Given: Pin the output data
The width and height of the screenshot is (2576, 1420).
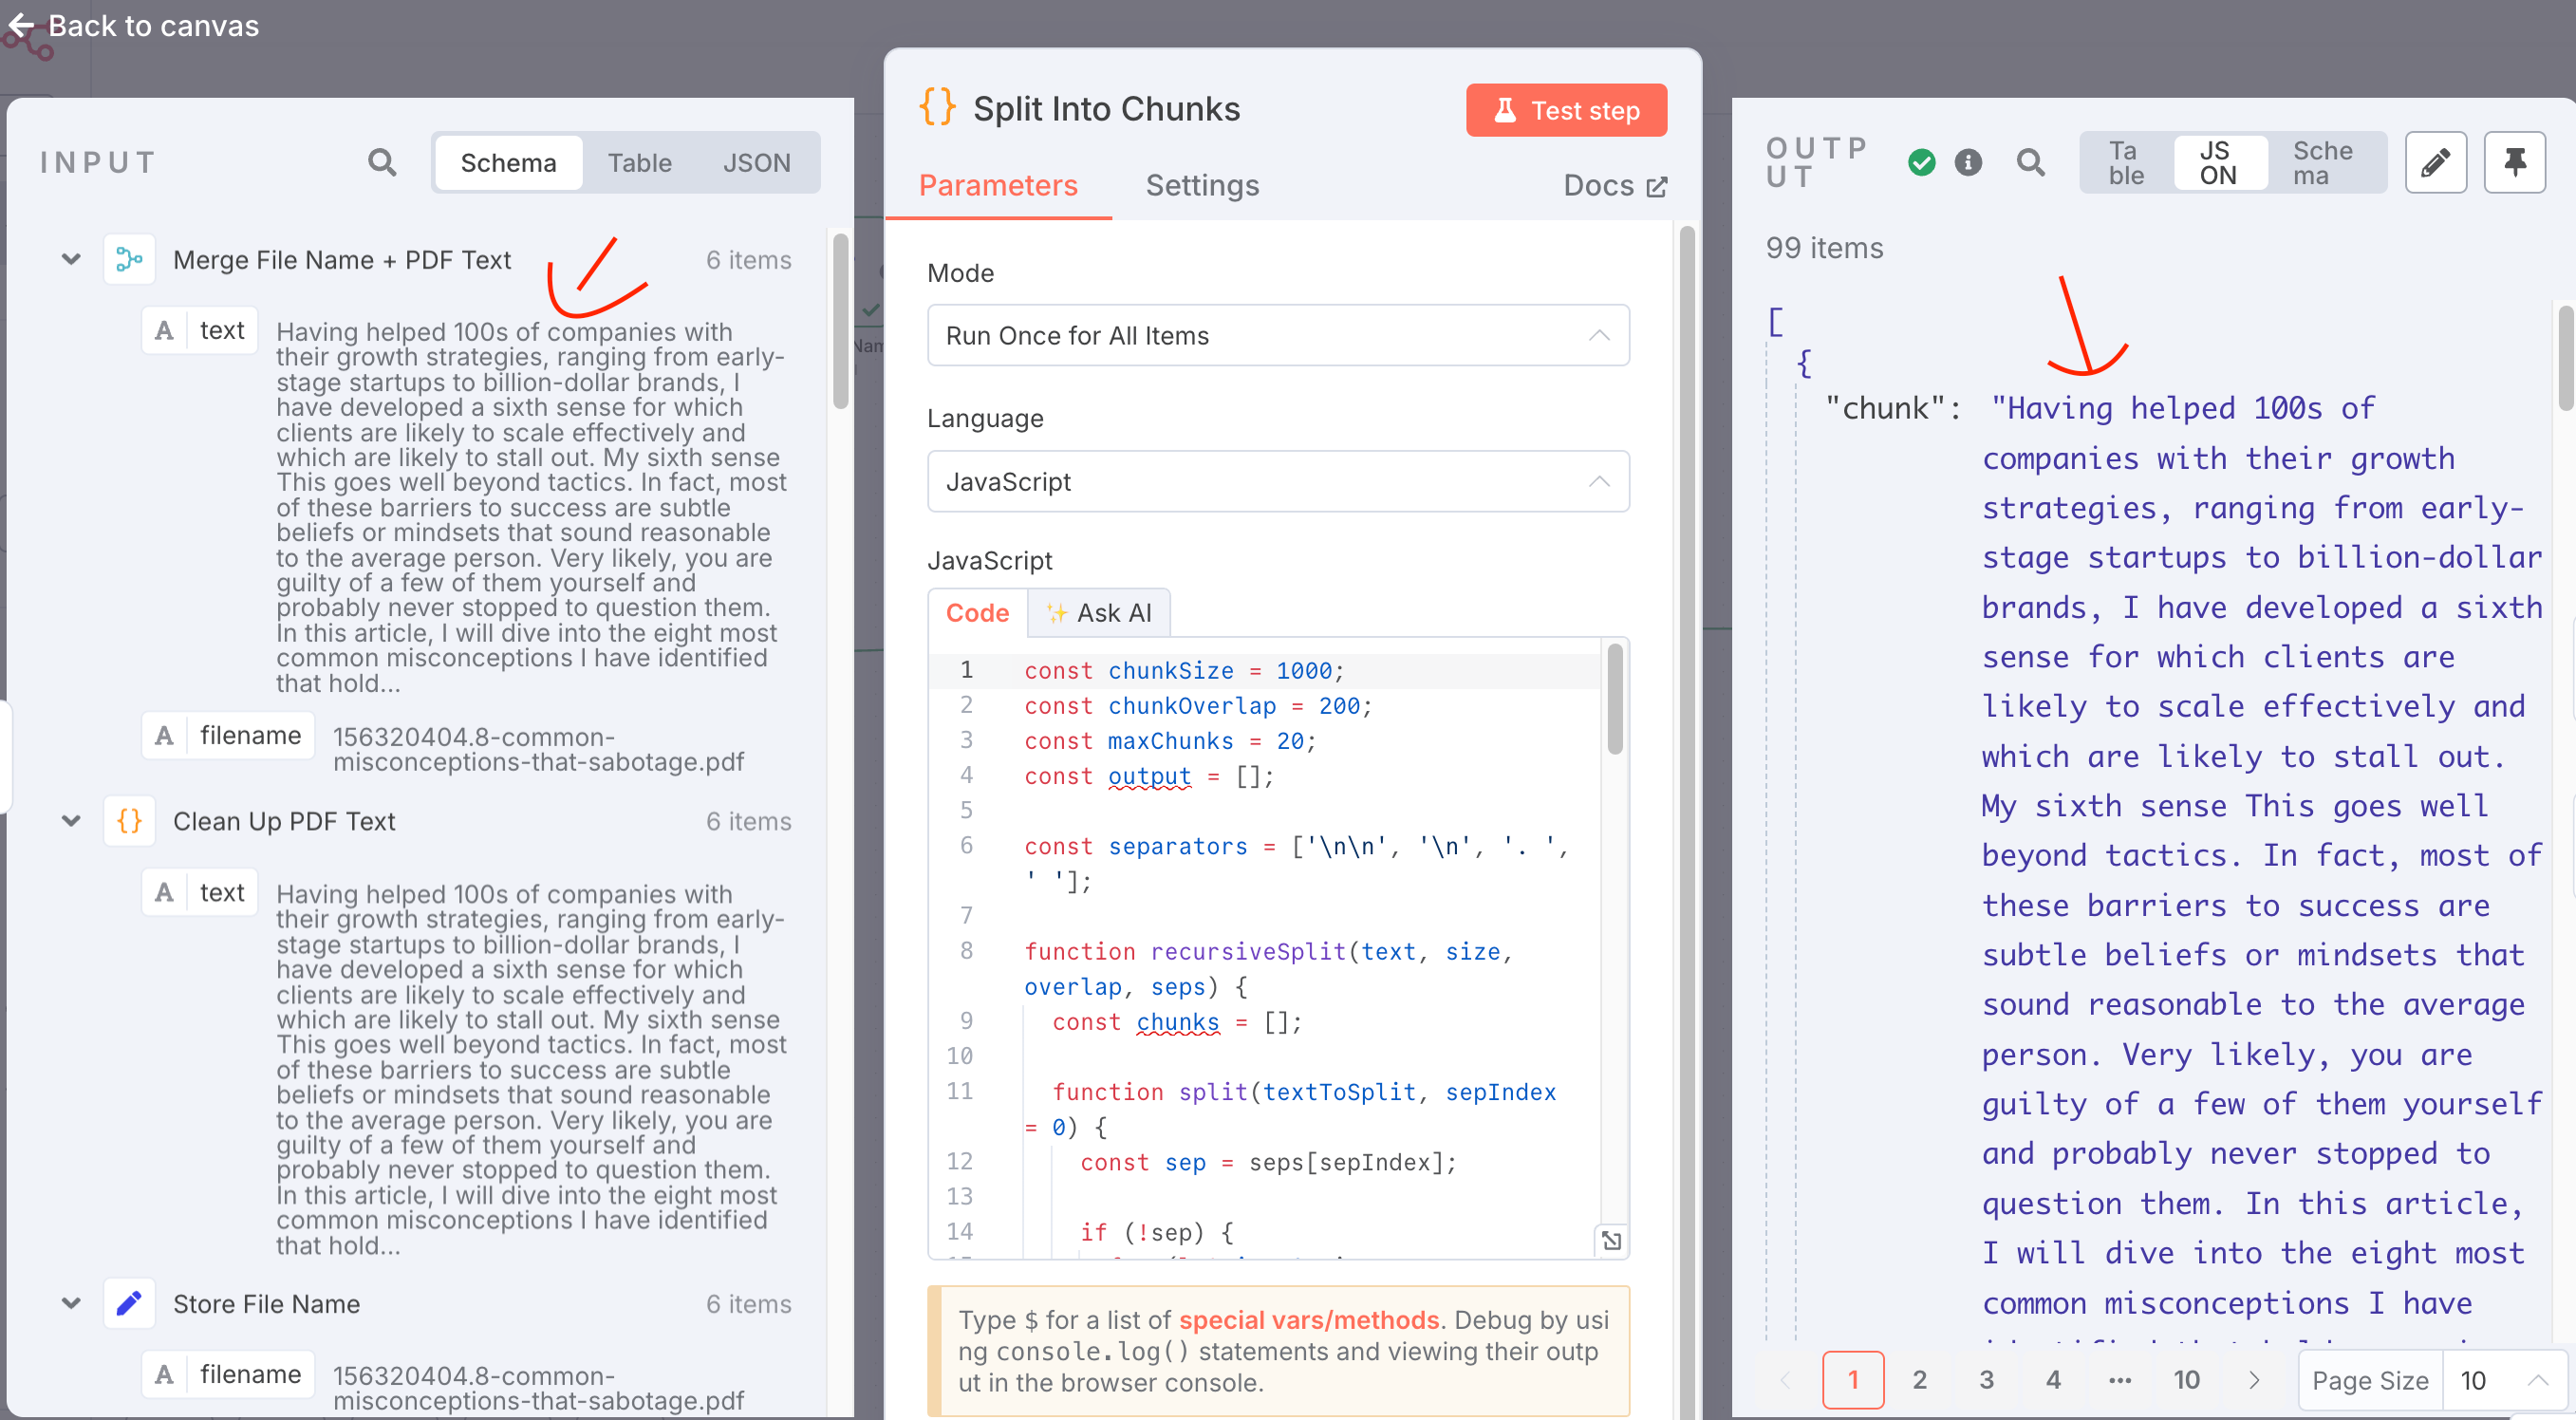Looking at the screenshot, I should click(2514, 162).
